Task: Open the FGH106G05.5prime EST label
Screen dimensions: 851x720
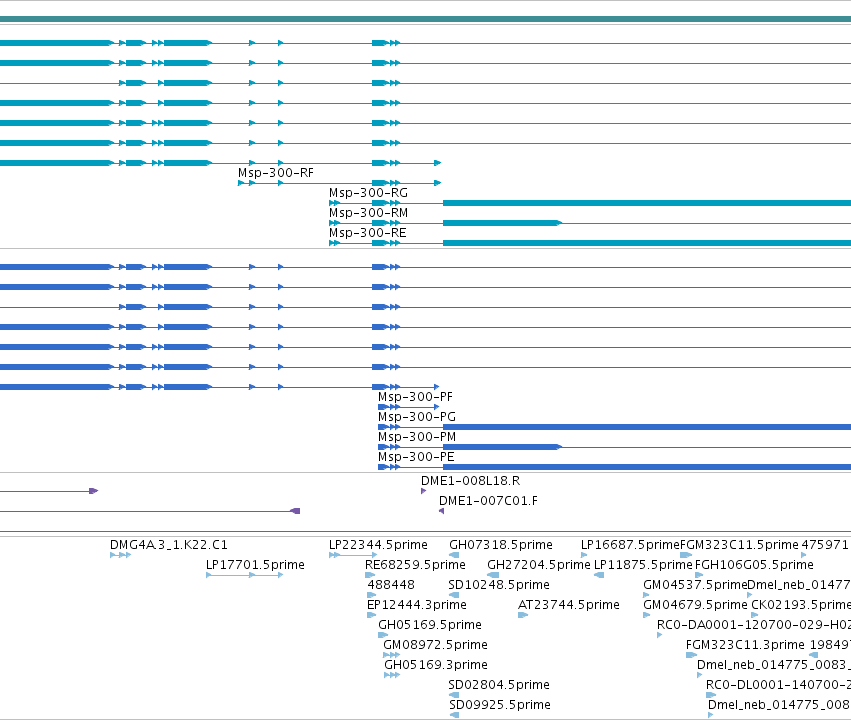Action: tap(754, 565)
